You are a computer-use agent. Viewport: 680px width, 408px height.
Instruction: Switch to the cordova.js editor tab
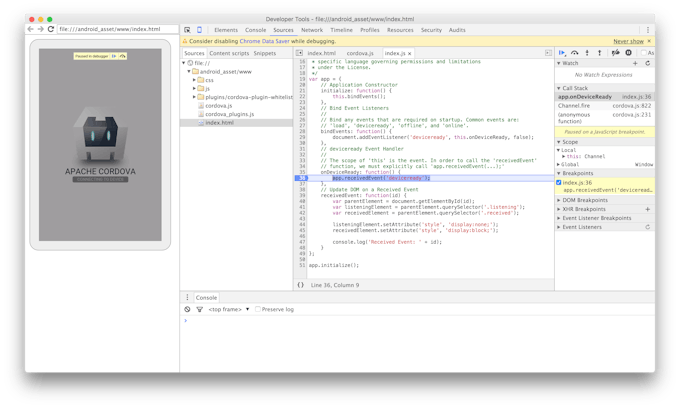[x=360, y=53]
